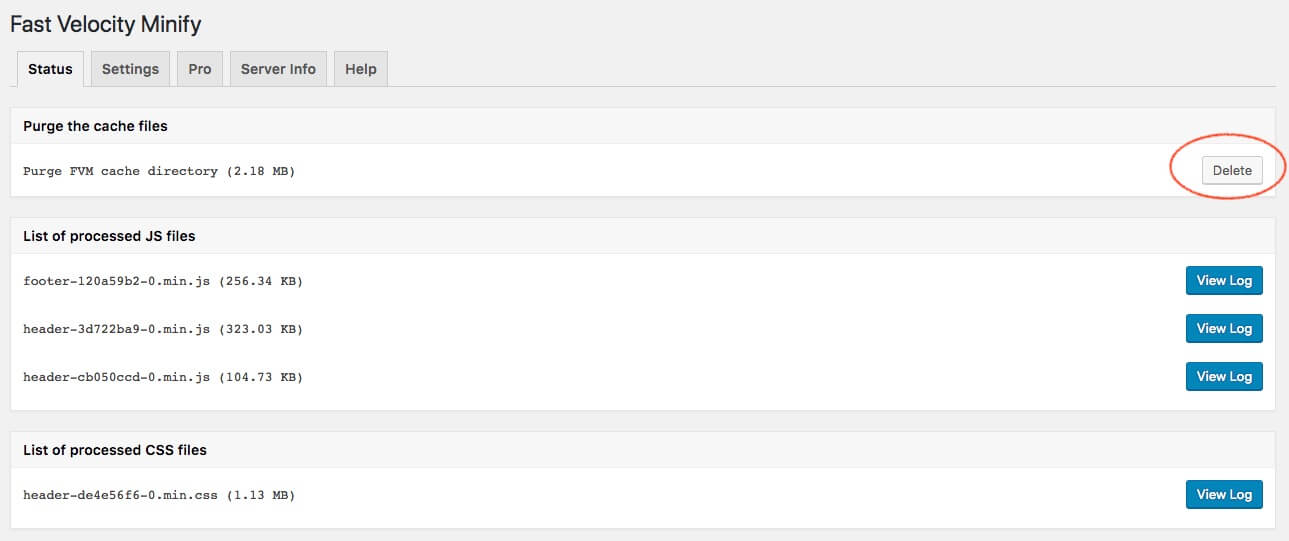
Task: Click the 2.18 MB cache size text
Action: (x=260, y=172)
